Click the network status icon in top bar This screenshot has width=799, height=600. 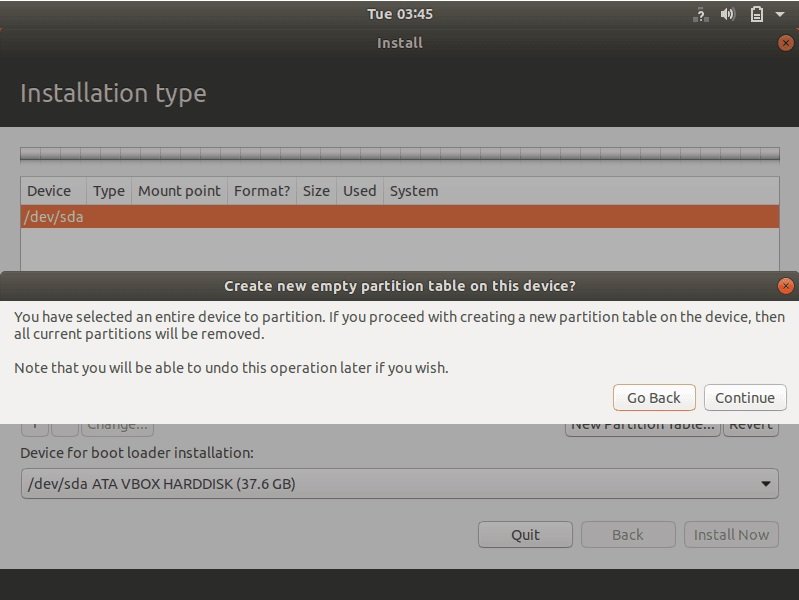(x=700, y=14)
